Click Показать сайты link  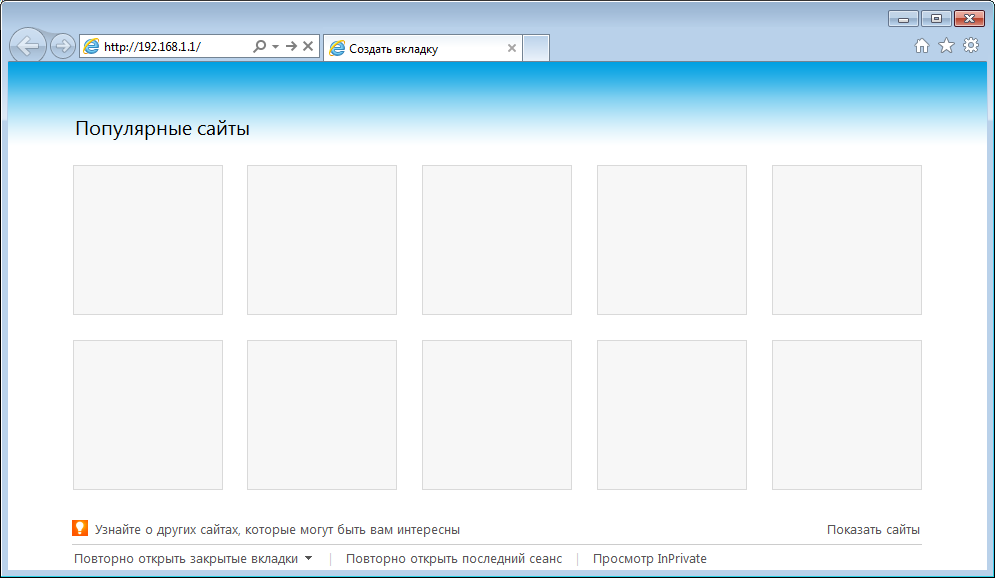pyautogui.click(x=873, y=530)
